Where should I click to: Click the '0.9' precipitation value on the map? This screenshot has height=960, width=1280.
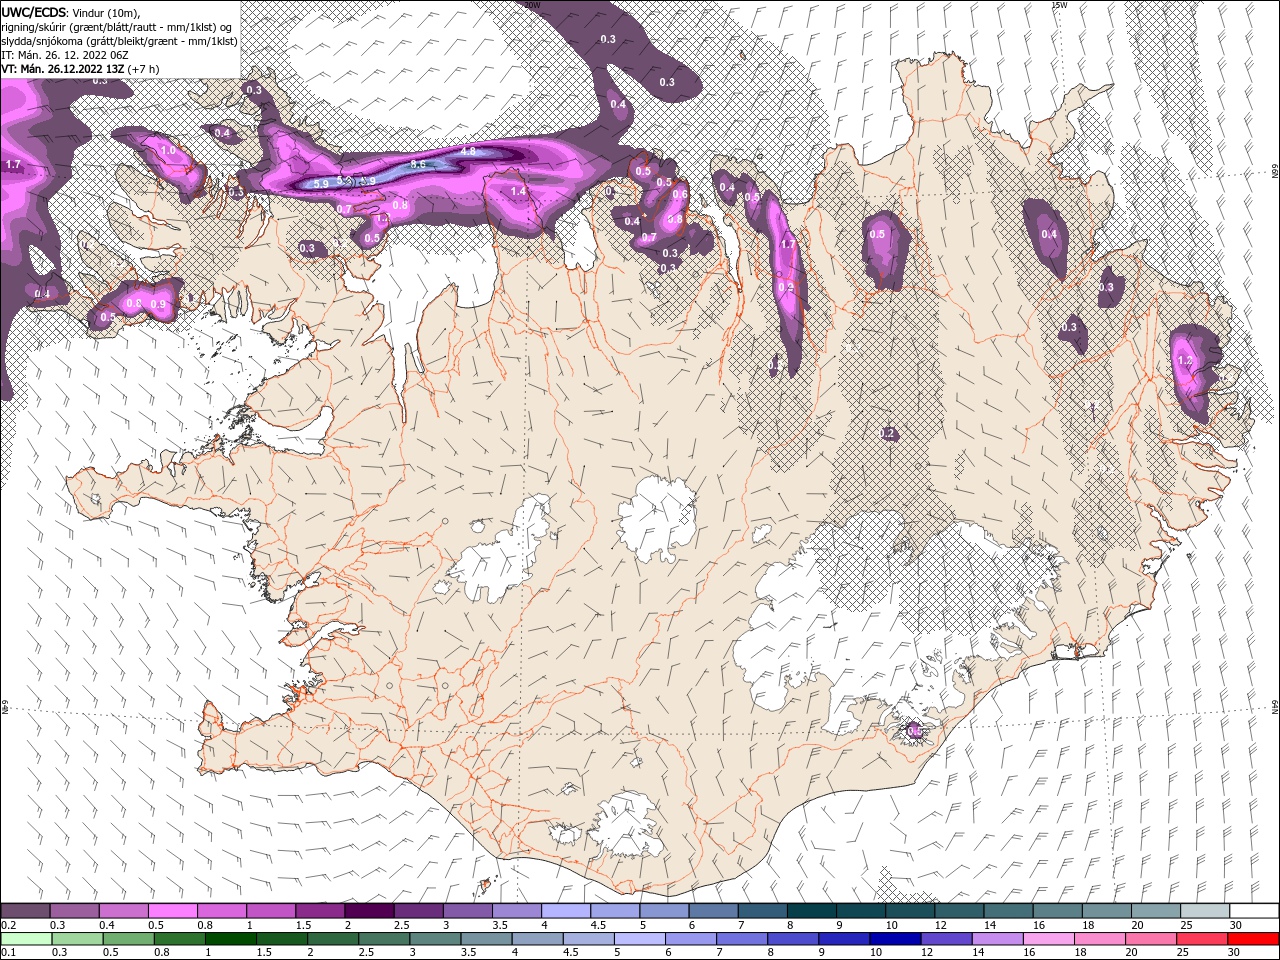coord(158,304)
